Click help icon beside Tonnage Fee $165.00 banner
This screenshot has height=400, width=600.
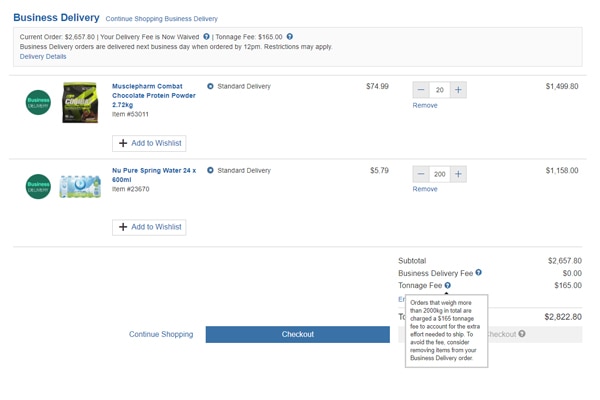click(290, 37)
